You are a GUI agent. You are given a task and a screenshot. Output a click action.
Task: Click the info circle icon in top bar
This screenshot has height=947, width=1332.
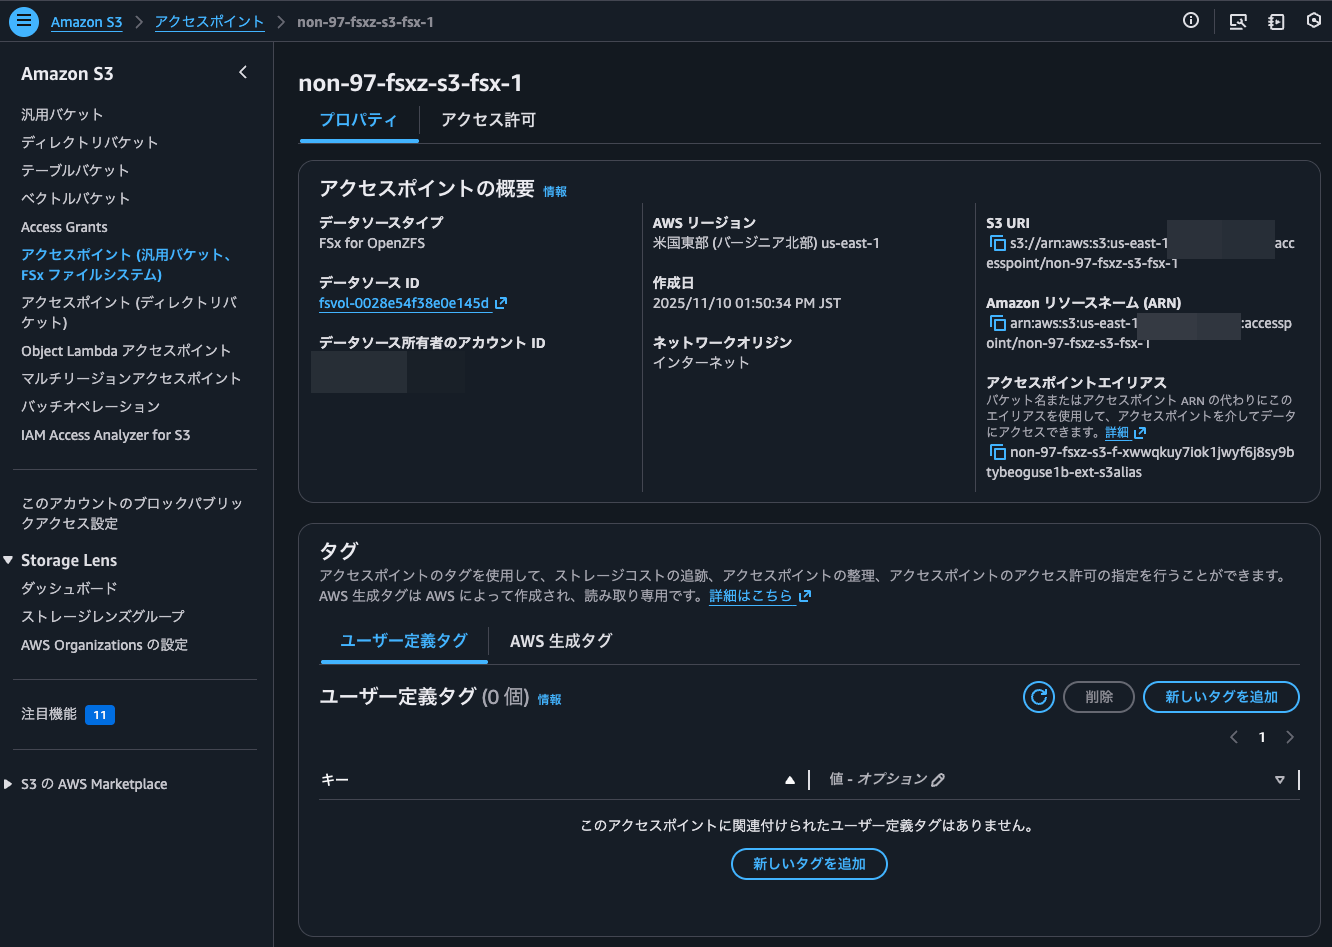1190,20
